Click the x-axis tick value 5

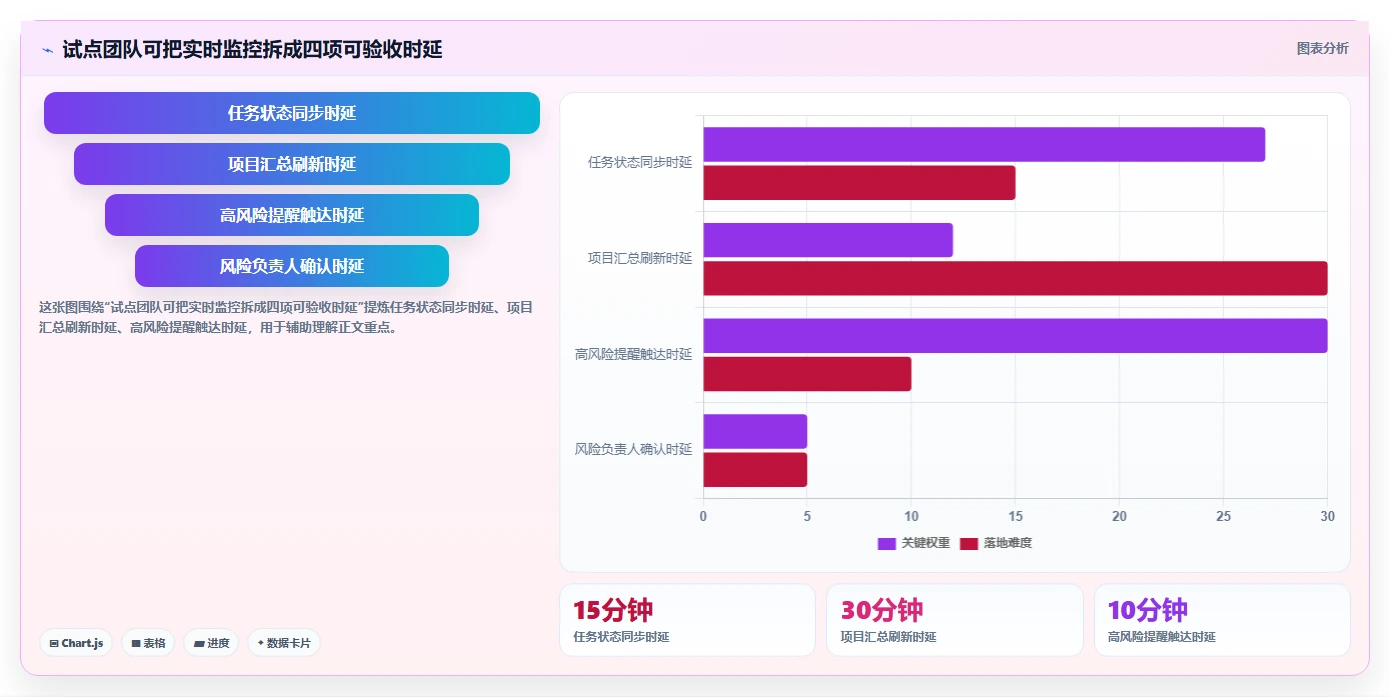click(807, 516)
